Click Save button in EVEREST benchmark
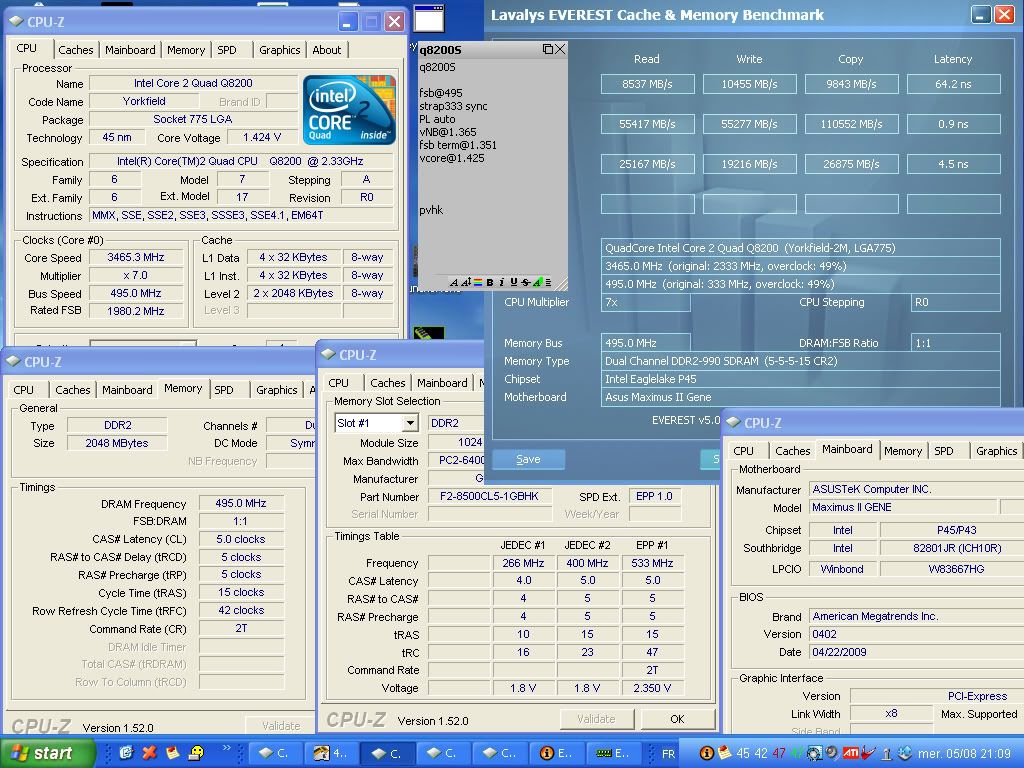The height and width of the screenshot is (768, 1024). click(x=528, y=459)
